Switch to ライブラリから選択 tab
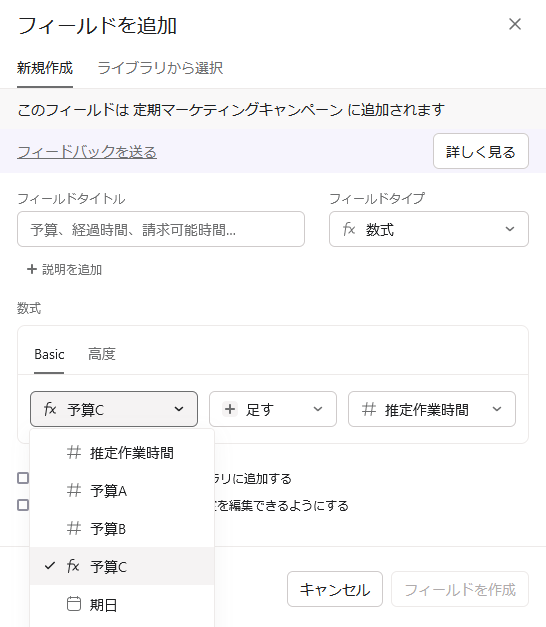 point(160,68)
